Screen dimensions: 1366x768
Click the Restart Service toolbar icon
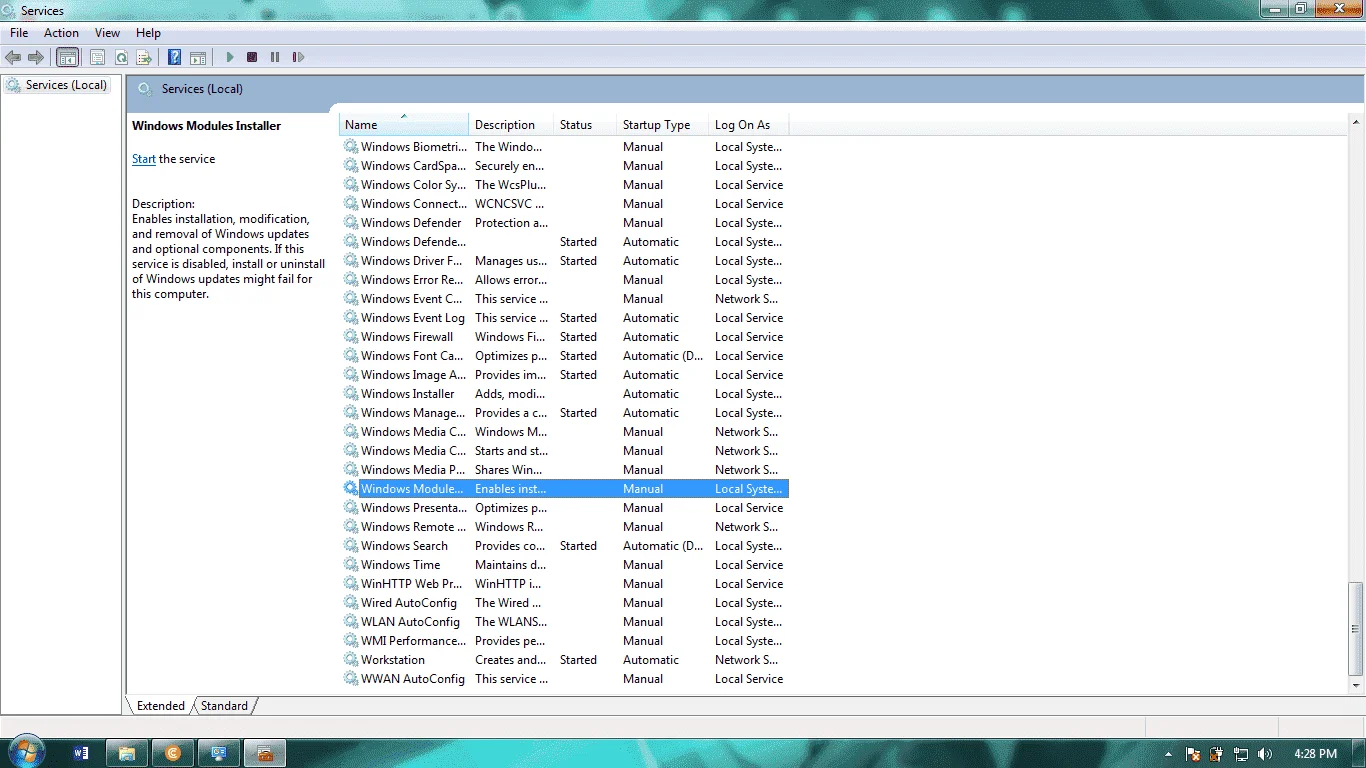(298, 58)
